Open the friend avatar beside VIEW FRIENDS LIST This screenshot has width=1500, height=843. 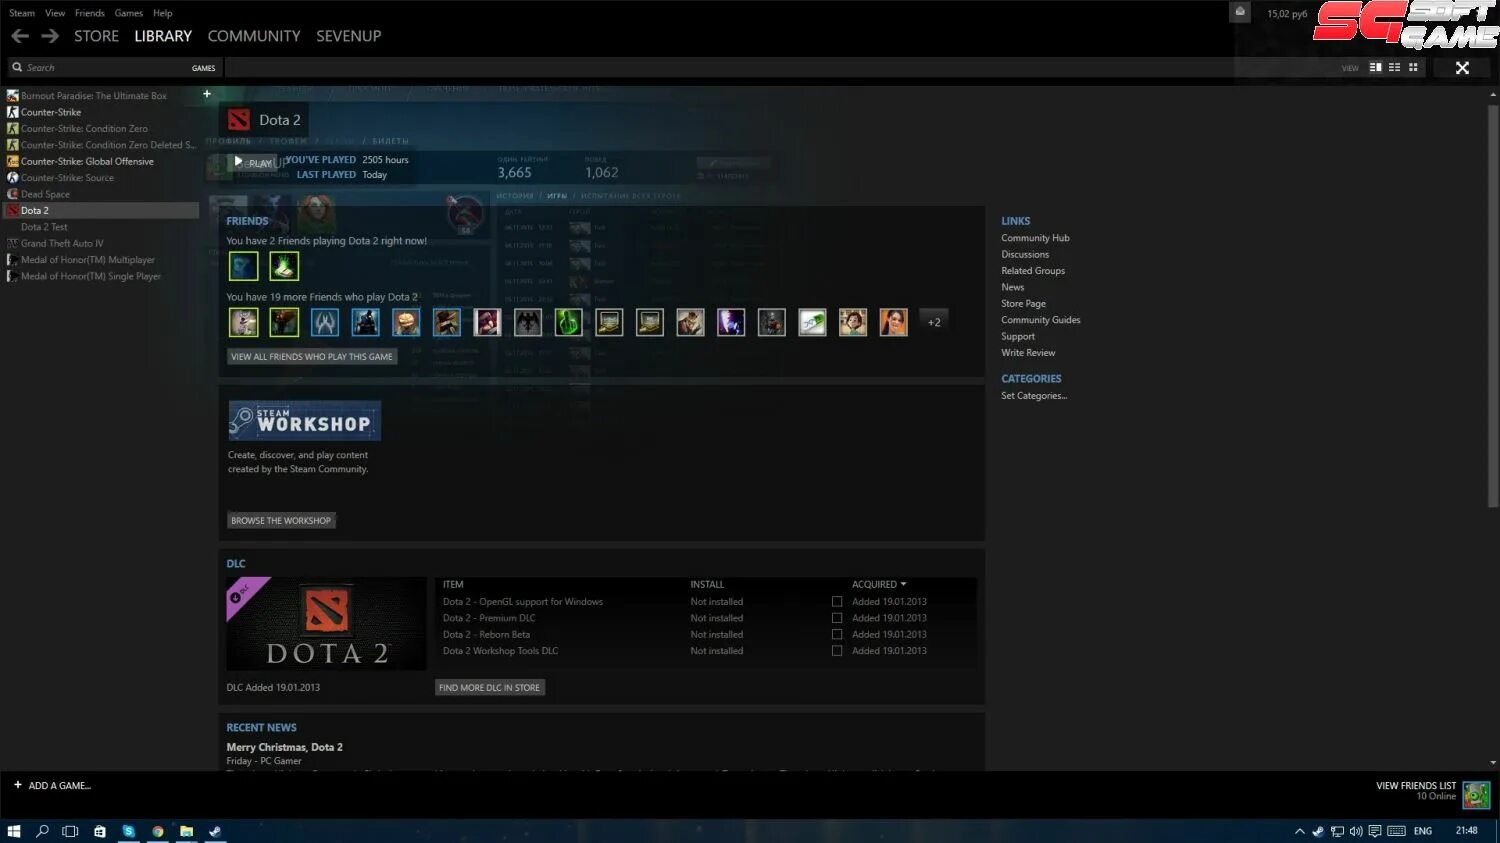click(1476, 795)
